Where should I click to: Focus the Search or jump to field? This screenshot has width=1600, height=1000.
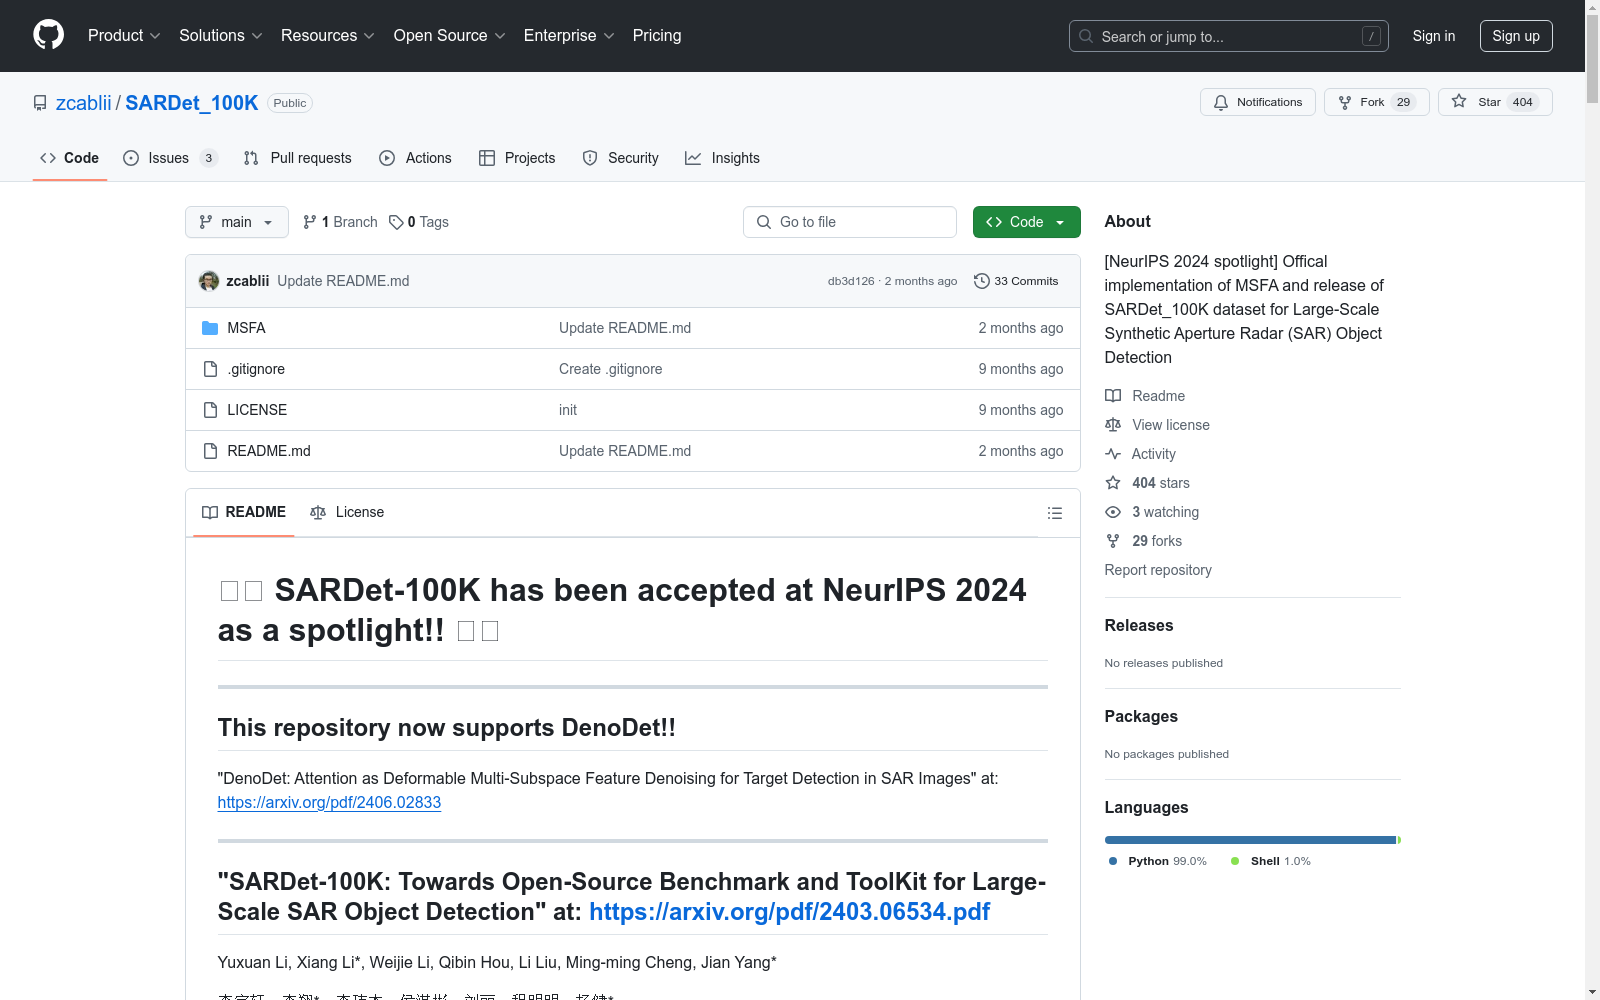(1229, 36)
